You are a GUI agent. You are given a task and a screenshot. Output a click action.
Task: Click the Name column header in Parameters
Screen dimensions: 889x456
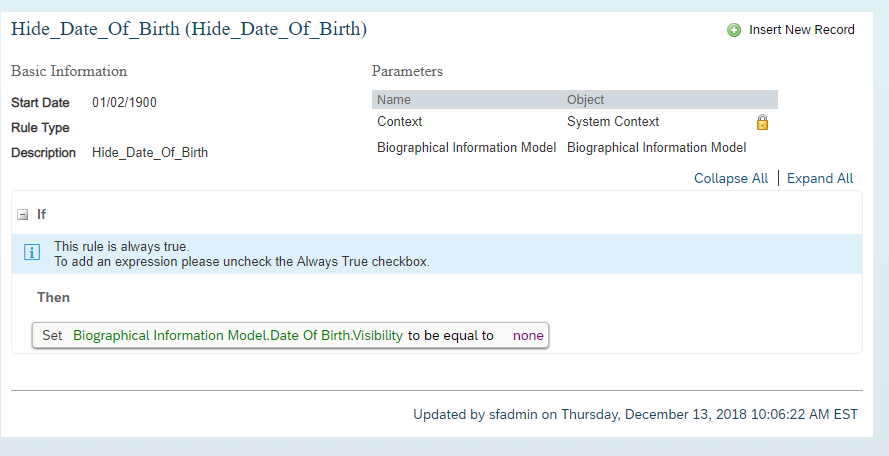pyautogui.click(x=394, y=99)
